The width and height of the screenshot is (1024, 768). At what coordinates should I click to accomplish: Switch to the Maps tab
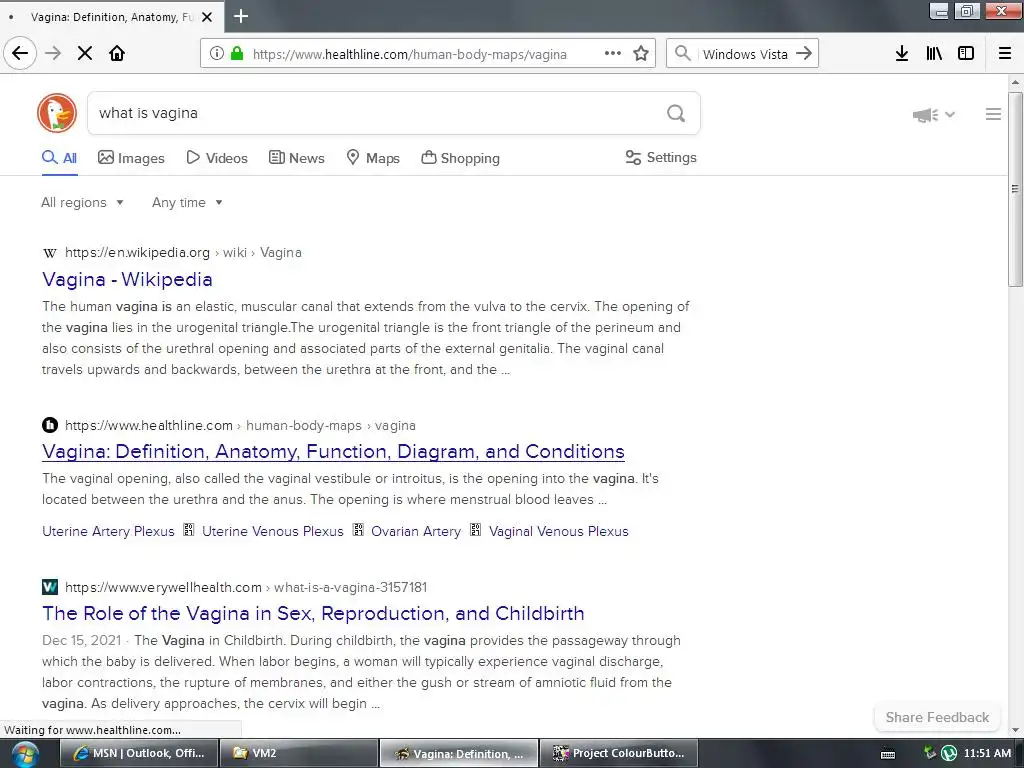click(373, 158)
